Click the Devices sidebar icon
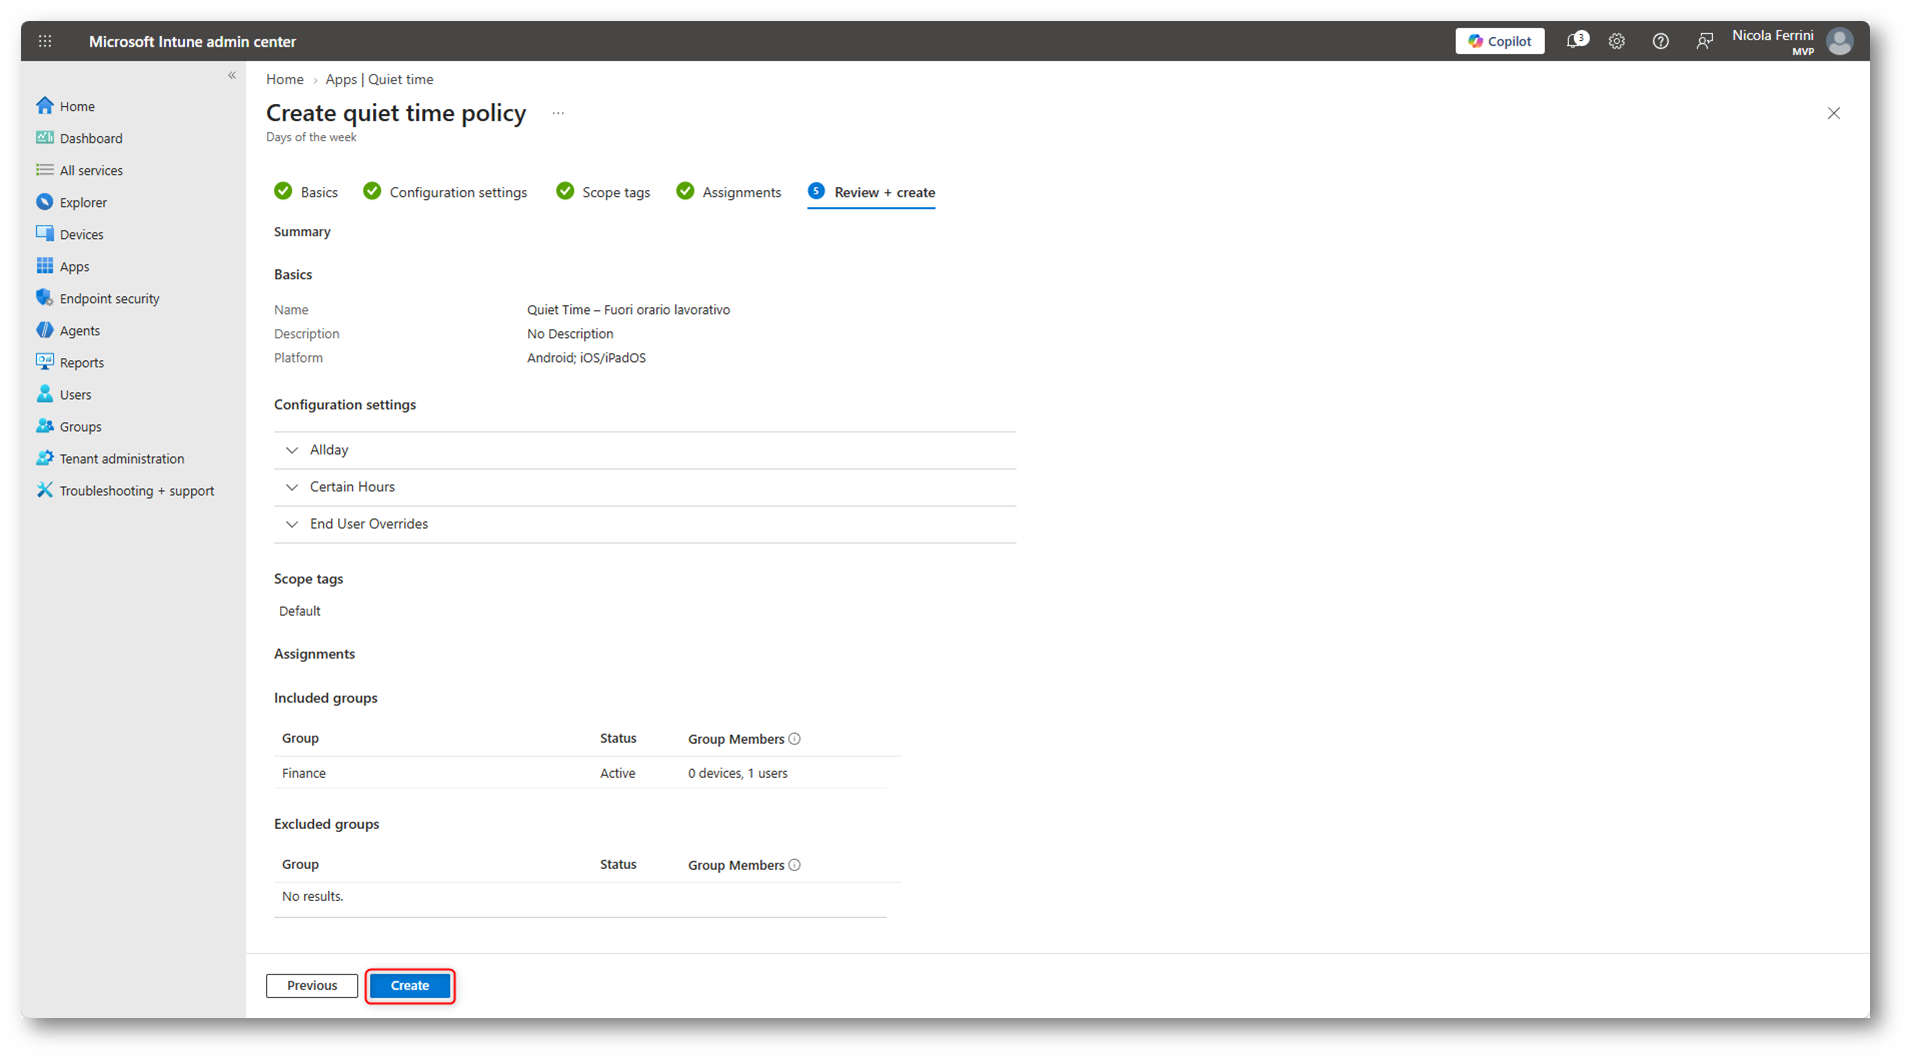This screenshot has width=1912, height=1060. [x=45, y=233]
